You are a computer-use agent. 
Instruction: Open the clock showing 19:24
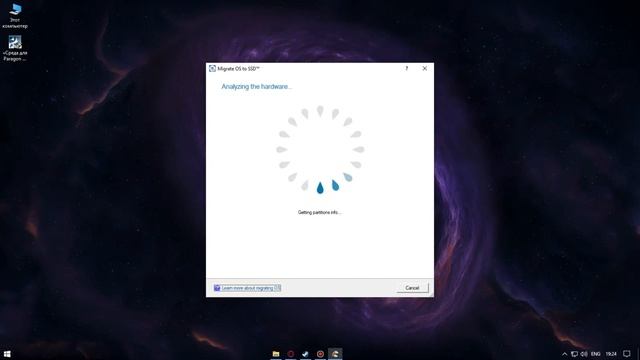611,354
